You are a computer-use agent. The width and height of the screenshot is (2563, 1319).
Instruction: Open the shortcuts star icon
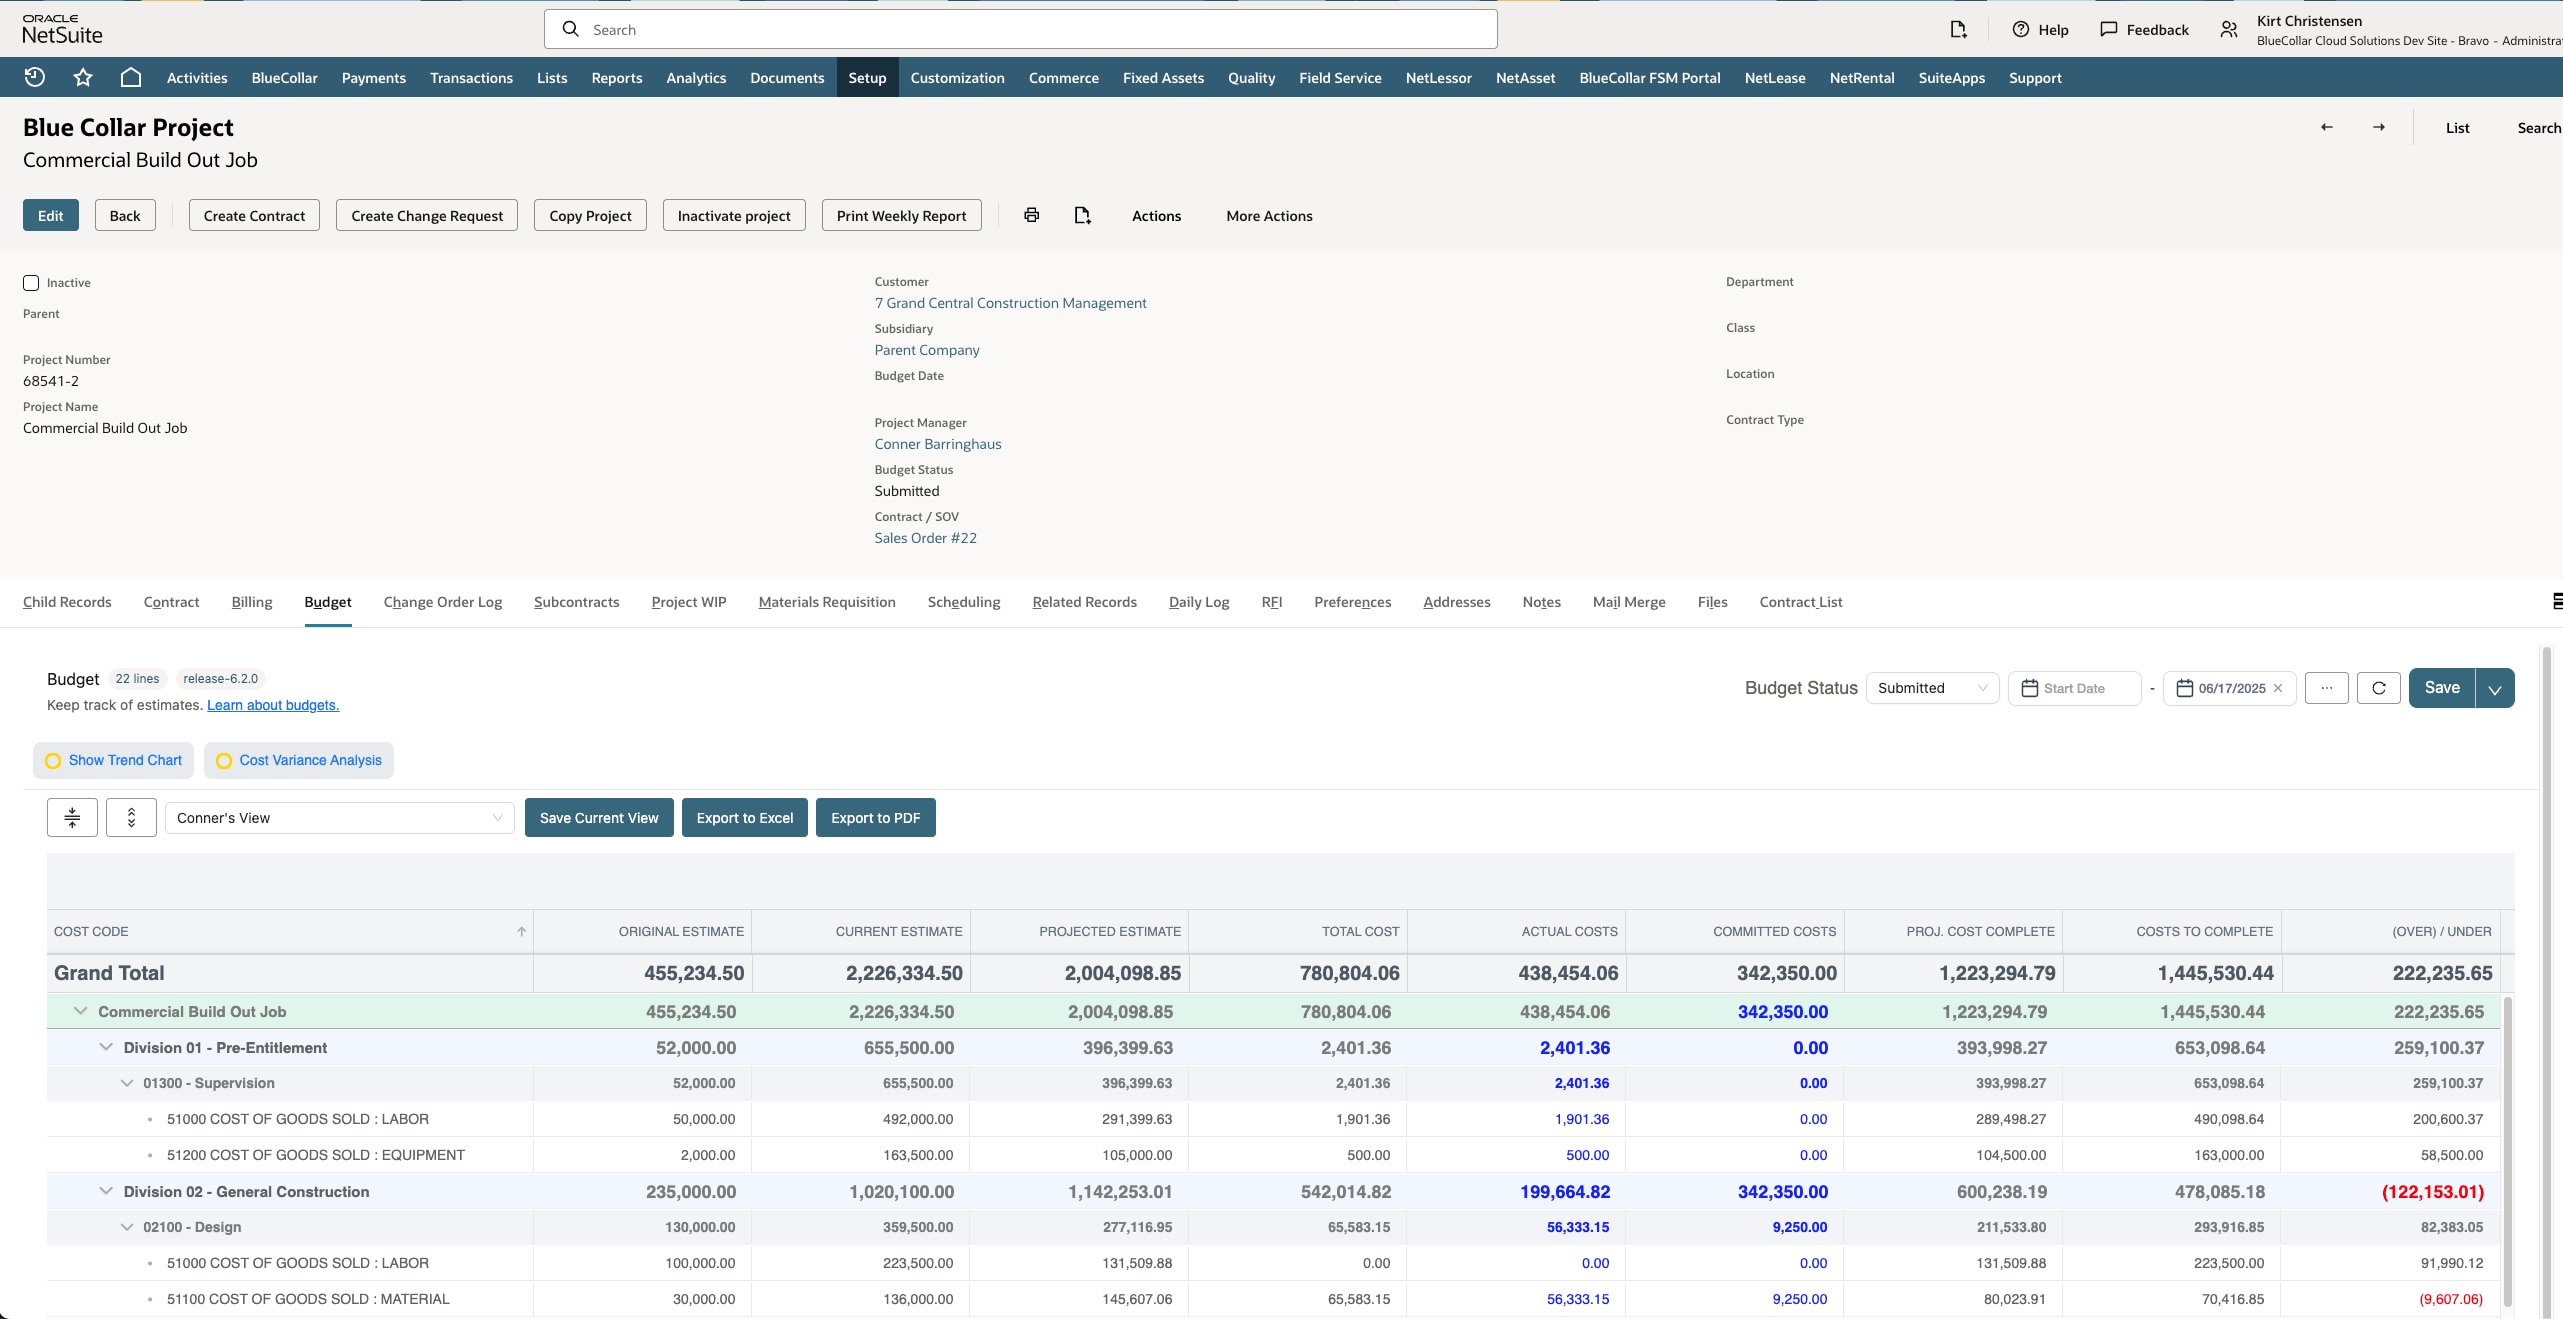pos(83,77)
